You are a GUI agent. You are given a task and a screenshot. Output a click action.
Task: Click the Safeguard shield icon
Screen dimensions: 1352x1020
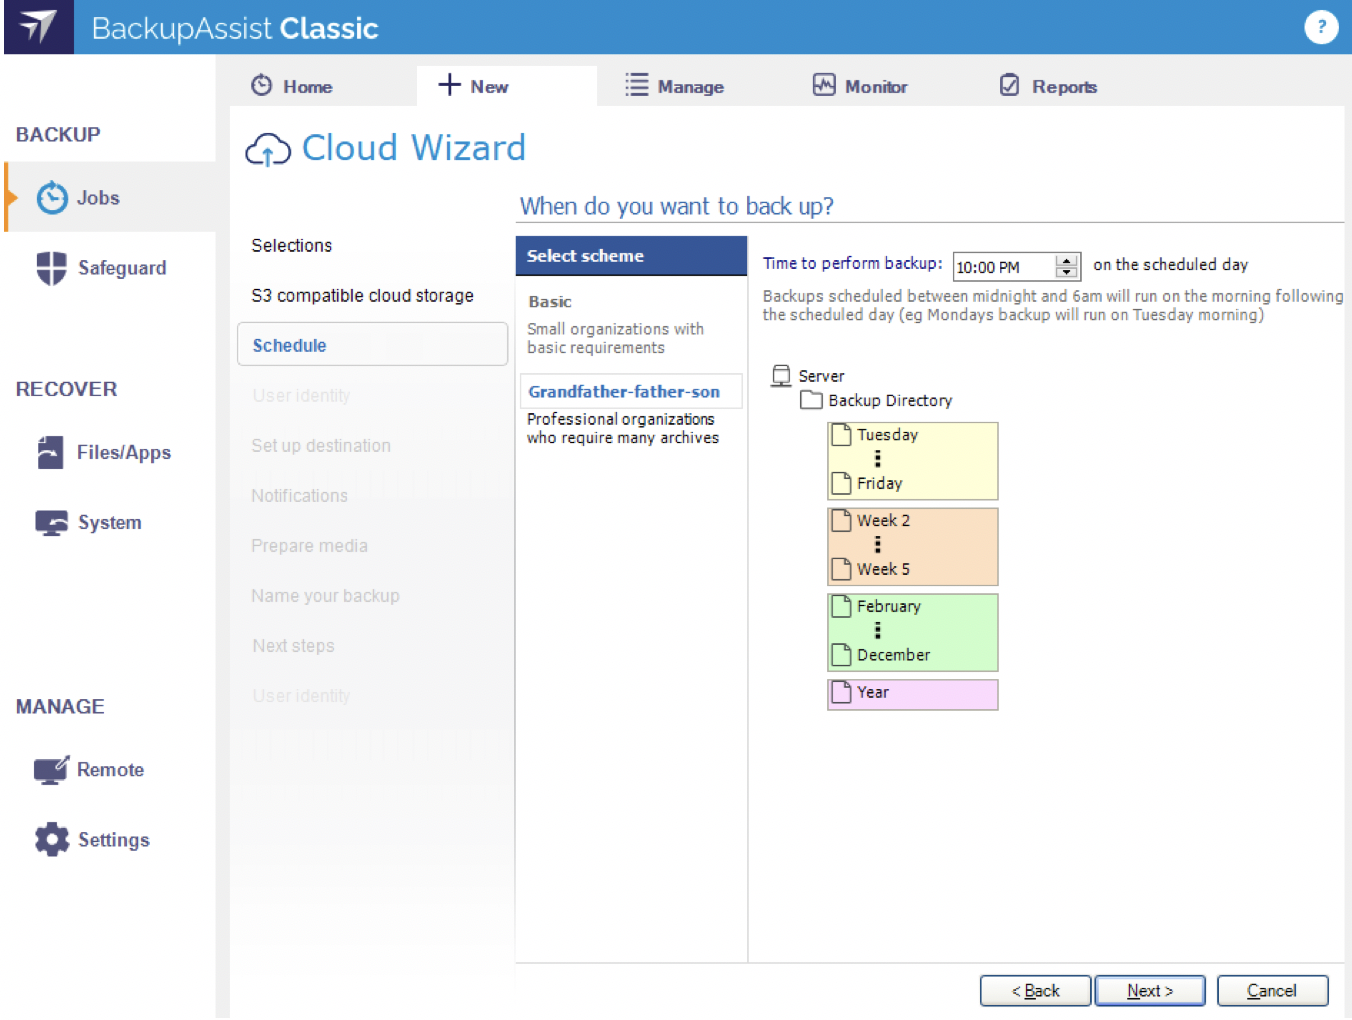point(52,268)
